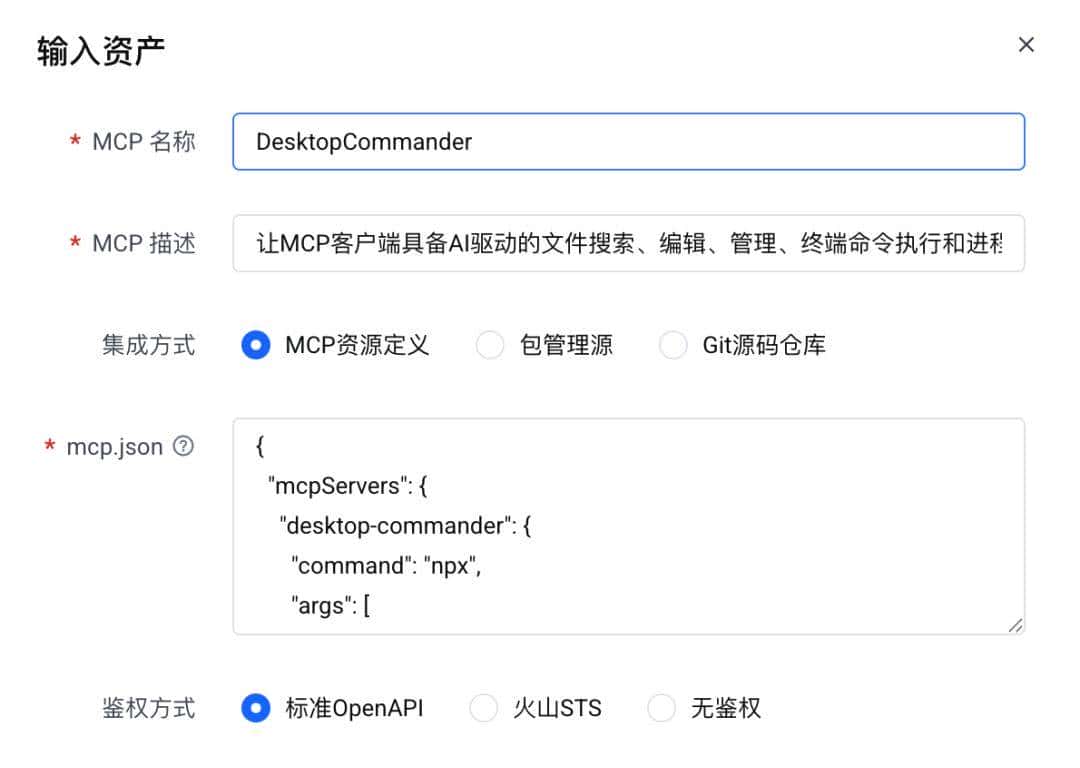Select the Git源码仓库 integration method

tap(672, 344)
